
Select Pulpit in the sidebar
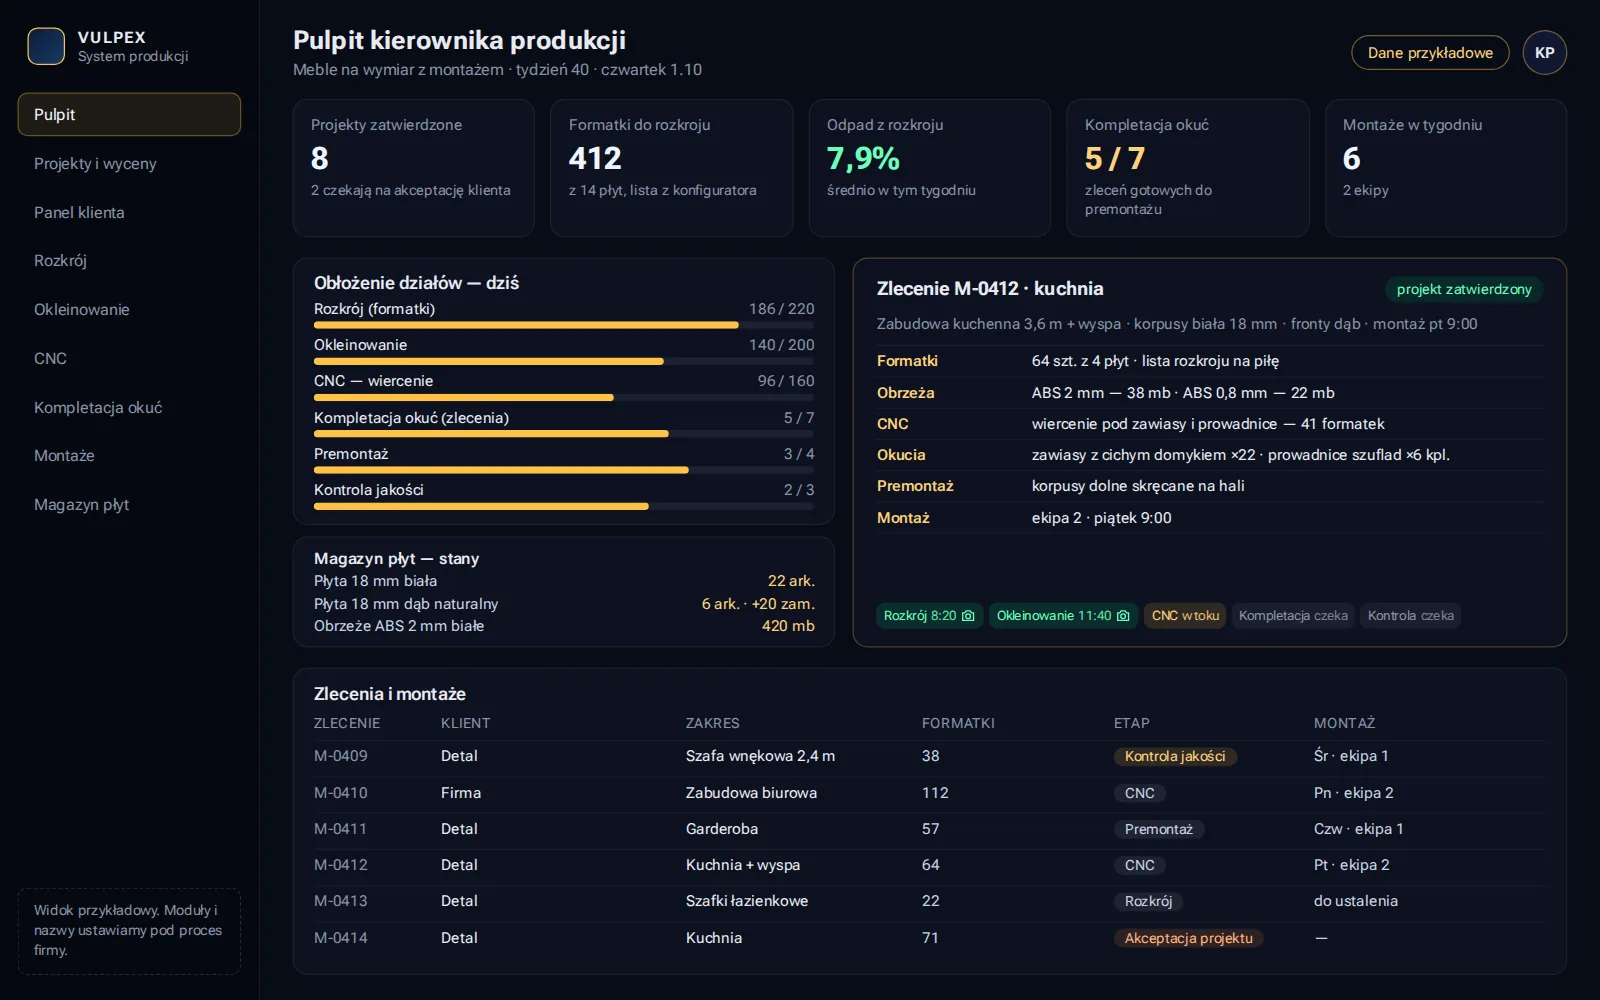coord(129,114)
